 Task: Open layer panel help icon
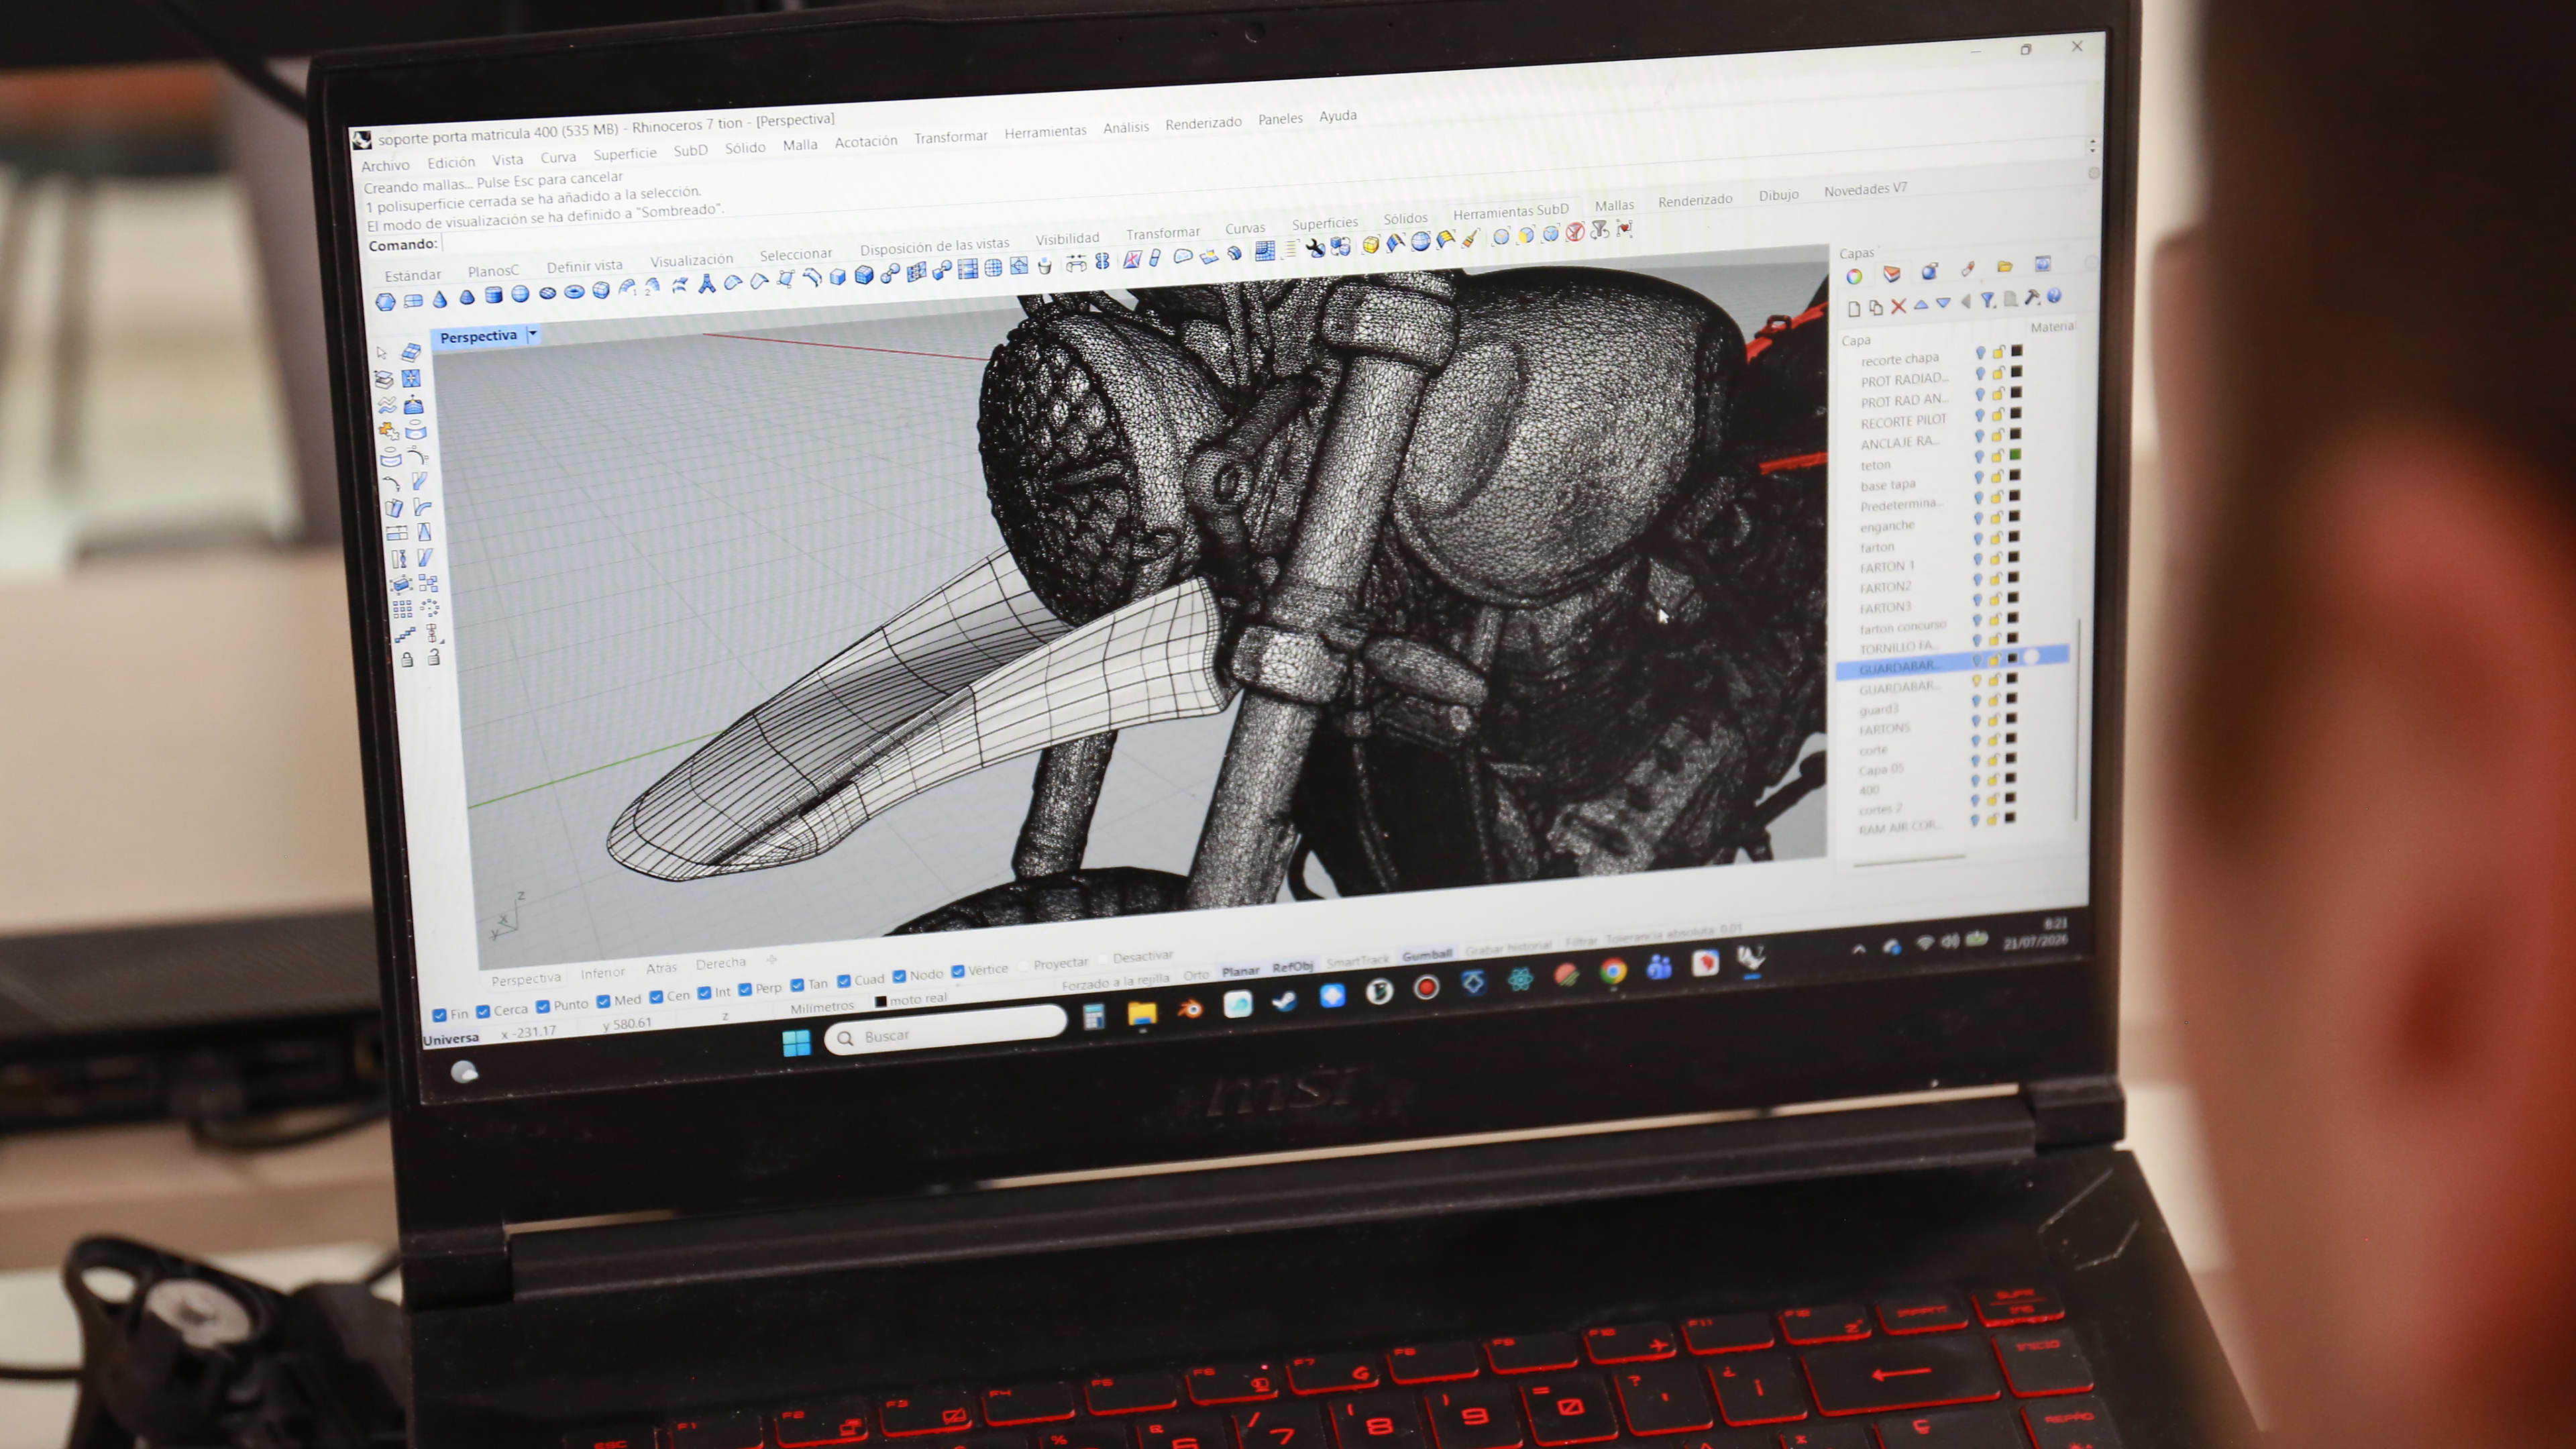tap(2054, 296)
